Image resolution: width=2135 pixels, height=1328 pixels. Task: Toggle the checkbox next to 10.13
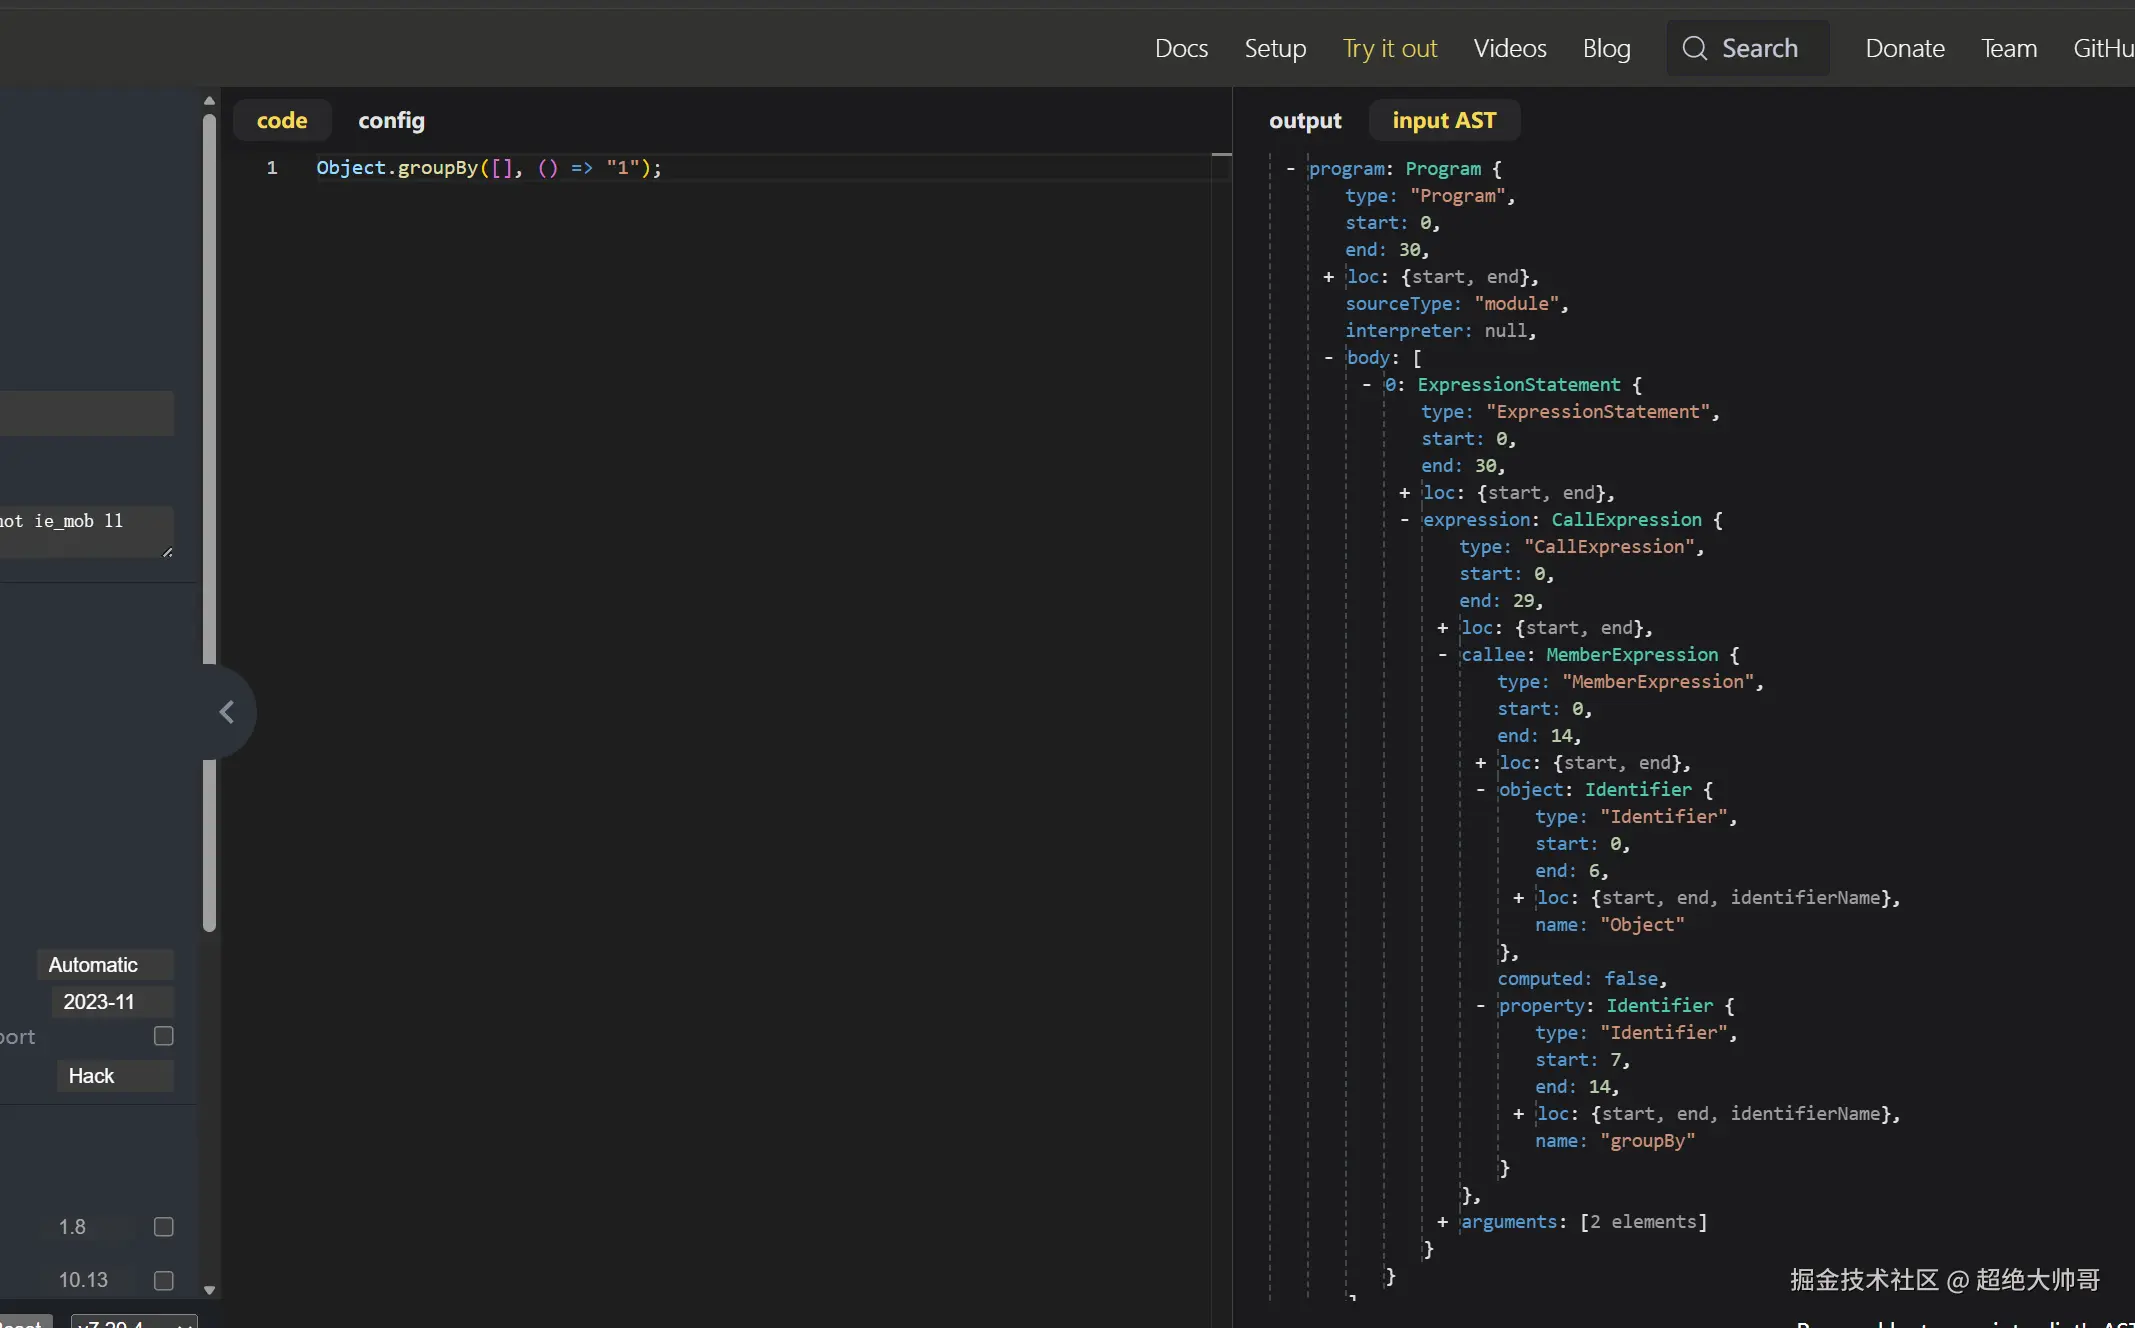(x=164, y=1280)
